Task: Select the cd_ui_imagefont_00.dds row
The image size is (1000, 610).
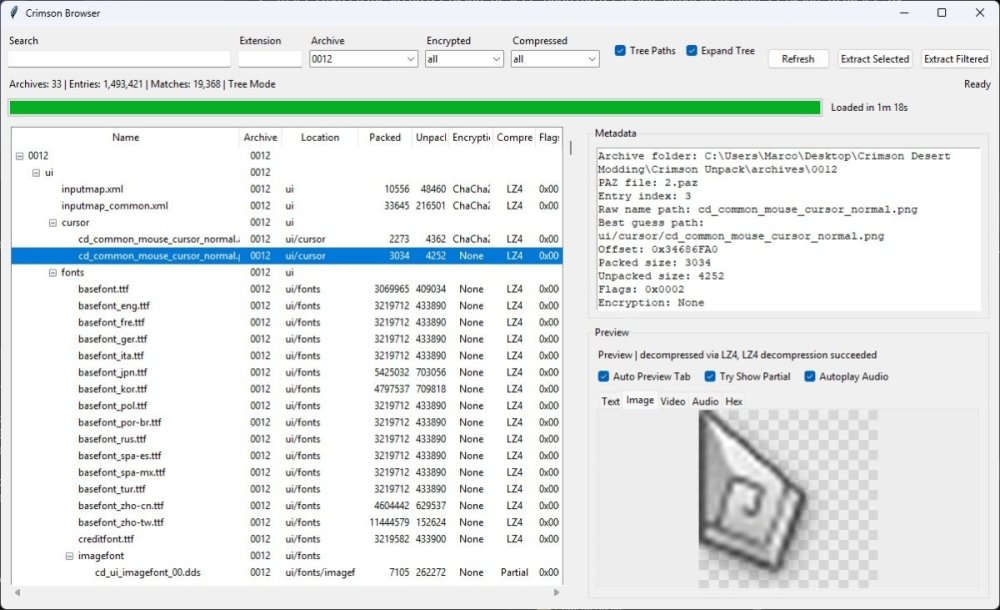Action: click(x=287, y=572)
